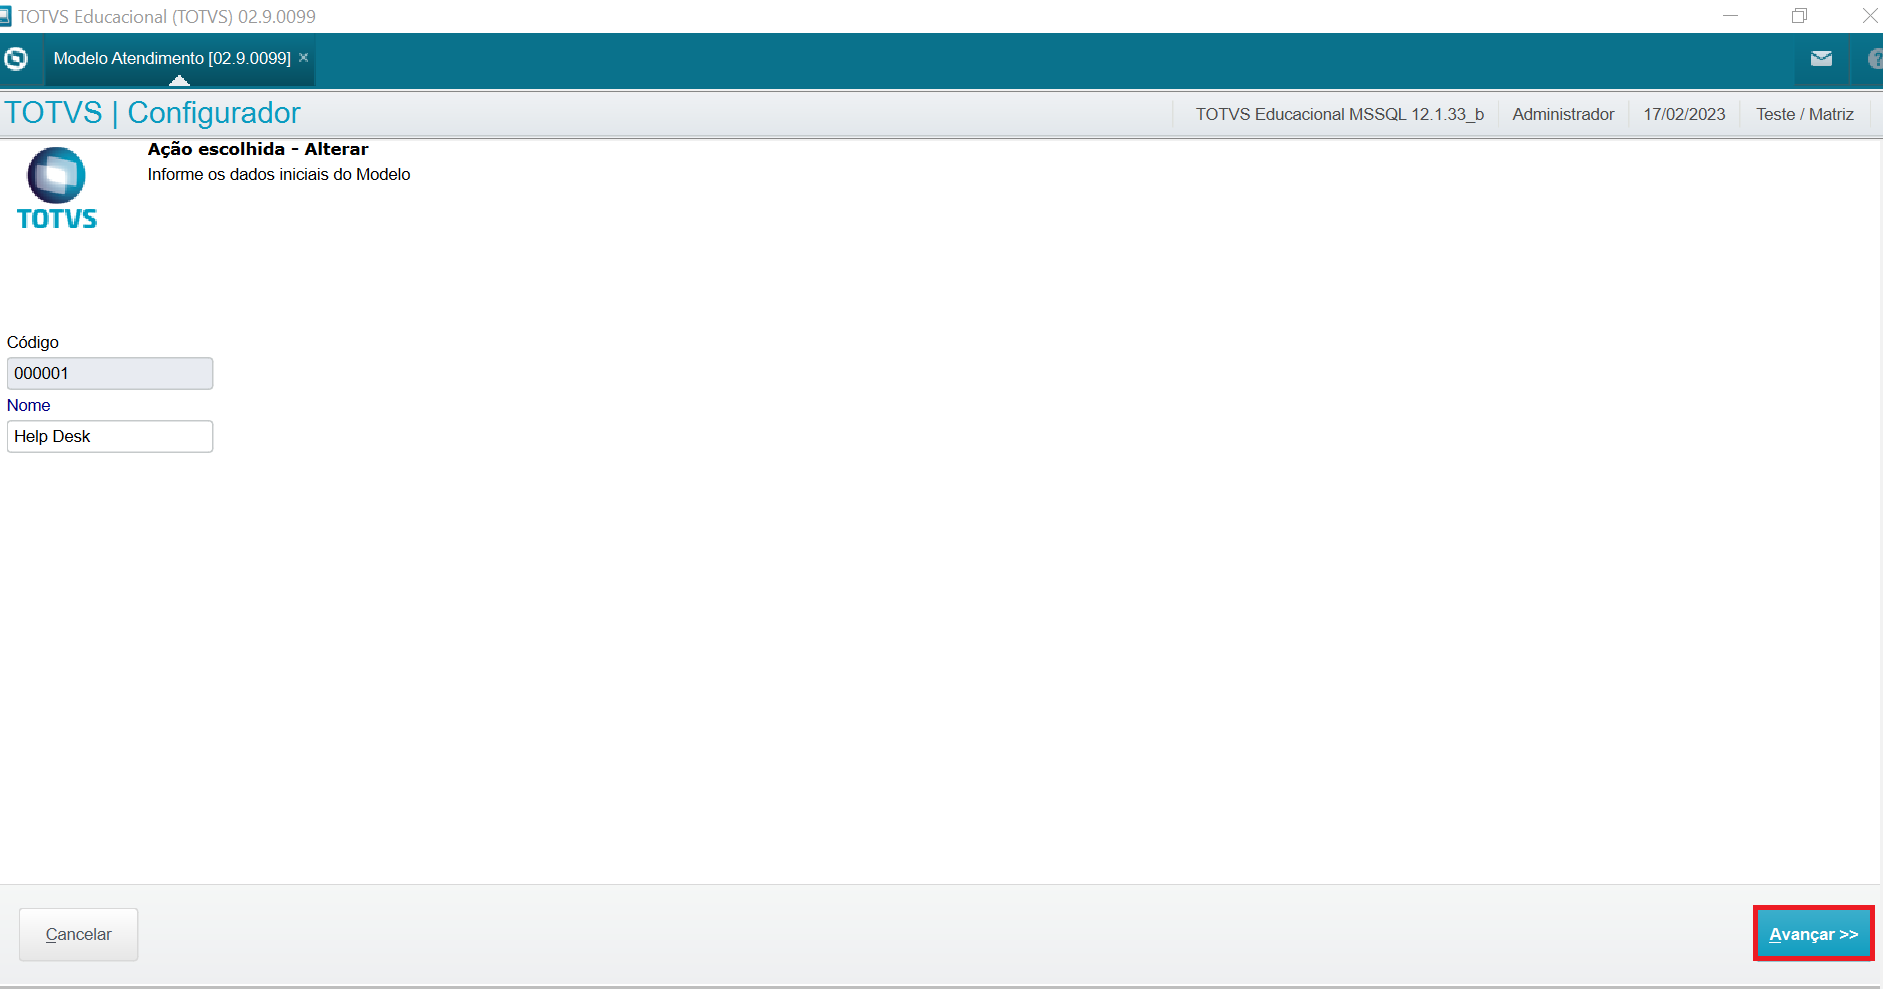Click the Administrador user label

1563,114
